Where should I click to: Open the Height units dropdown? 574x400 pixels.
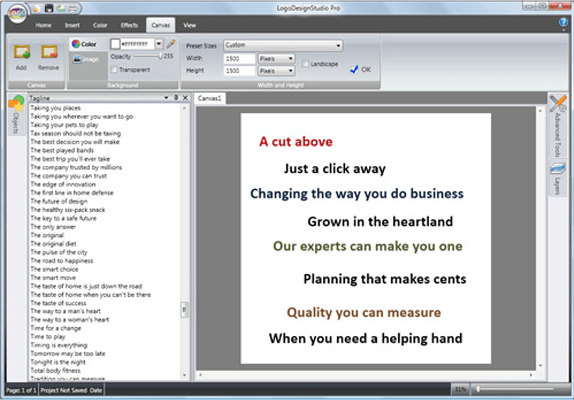(276, 71)
